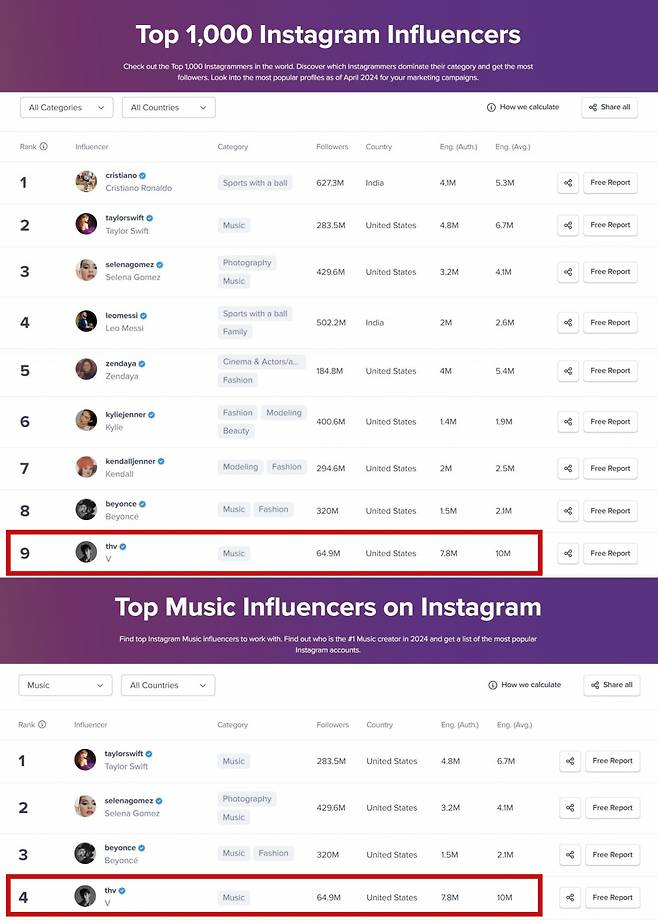The width and height of the screenshot is (658, 921).
Task: Click Free Report for Leo Messi
Action: coord(610,322)
